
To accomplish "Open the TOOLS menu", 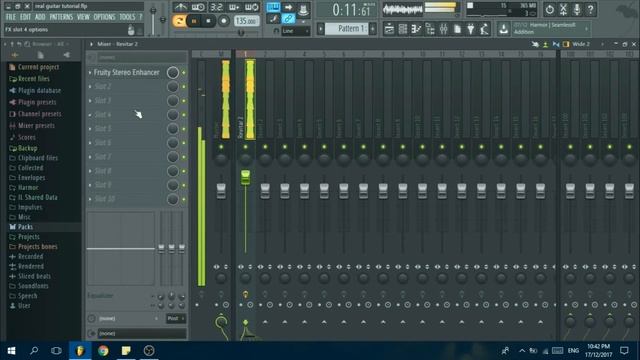I will point(127,17).
